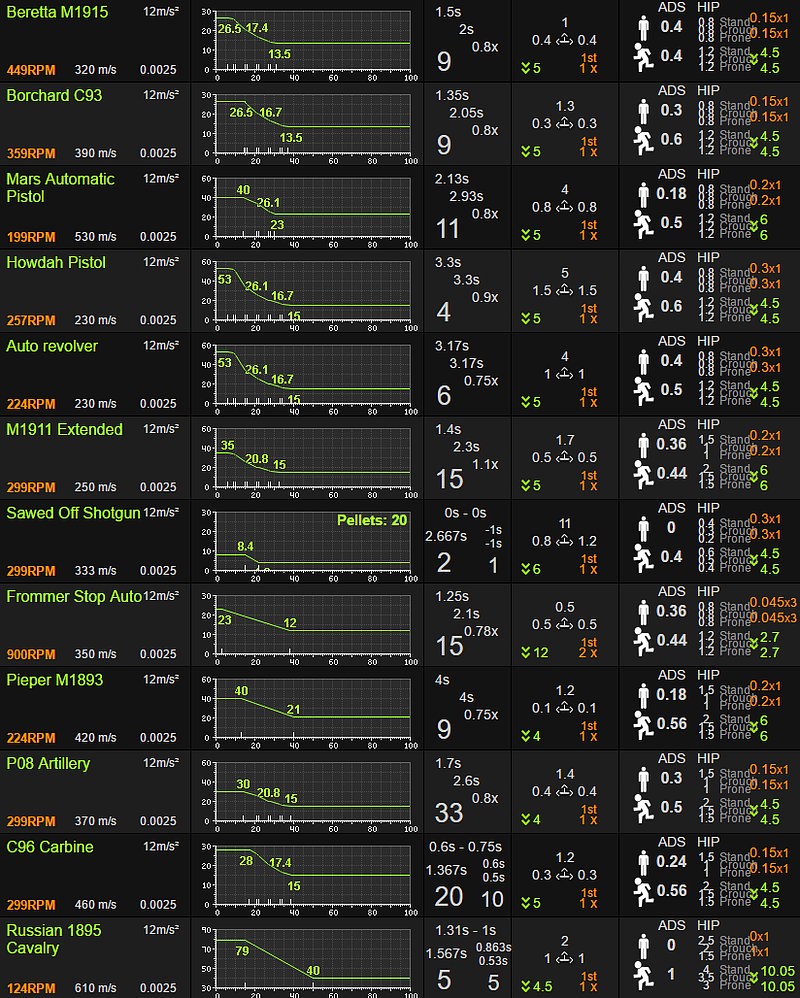This screenshot has width=800, height=998.
Task: Click the recoil arrow icon in C96 Carbine row
Action: (565, 875)
